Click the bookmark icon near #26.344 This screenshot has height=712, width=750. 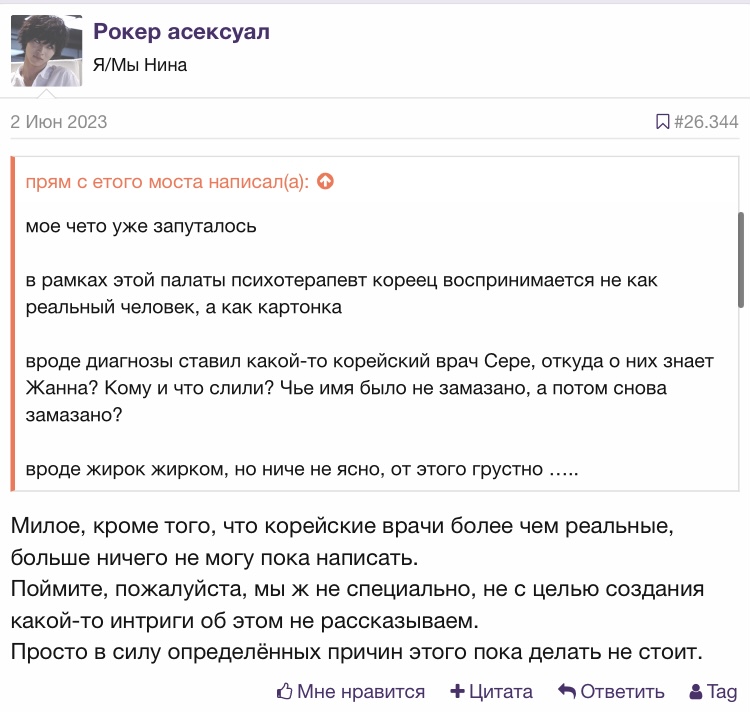click(662, 121)
